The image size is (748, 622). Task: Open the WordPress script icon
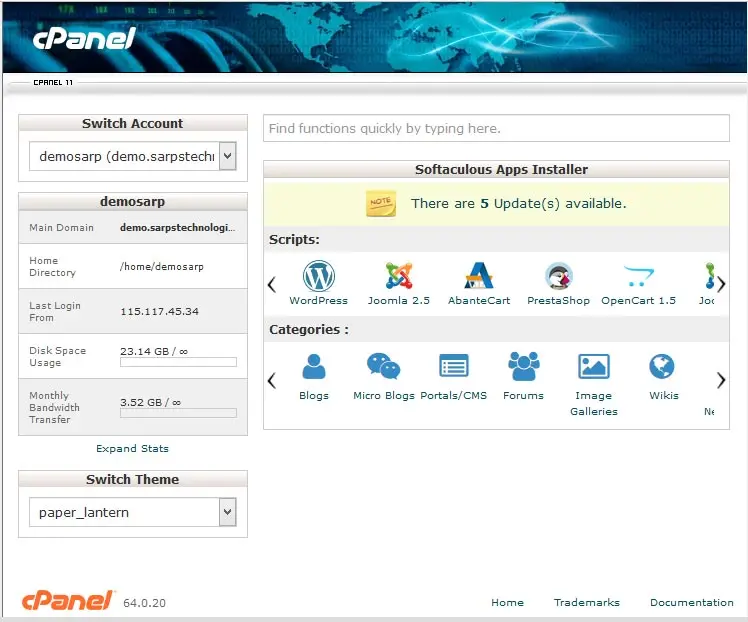tap(318, 277)
